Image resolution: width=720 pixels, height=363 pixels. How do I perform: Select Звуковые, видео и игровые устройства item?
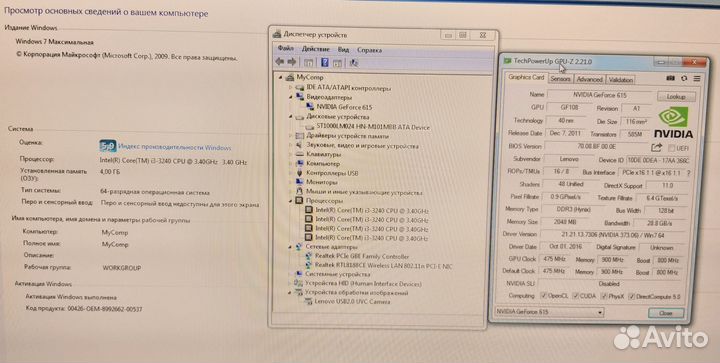[363, 146]
